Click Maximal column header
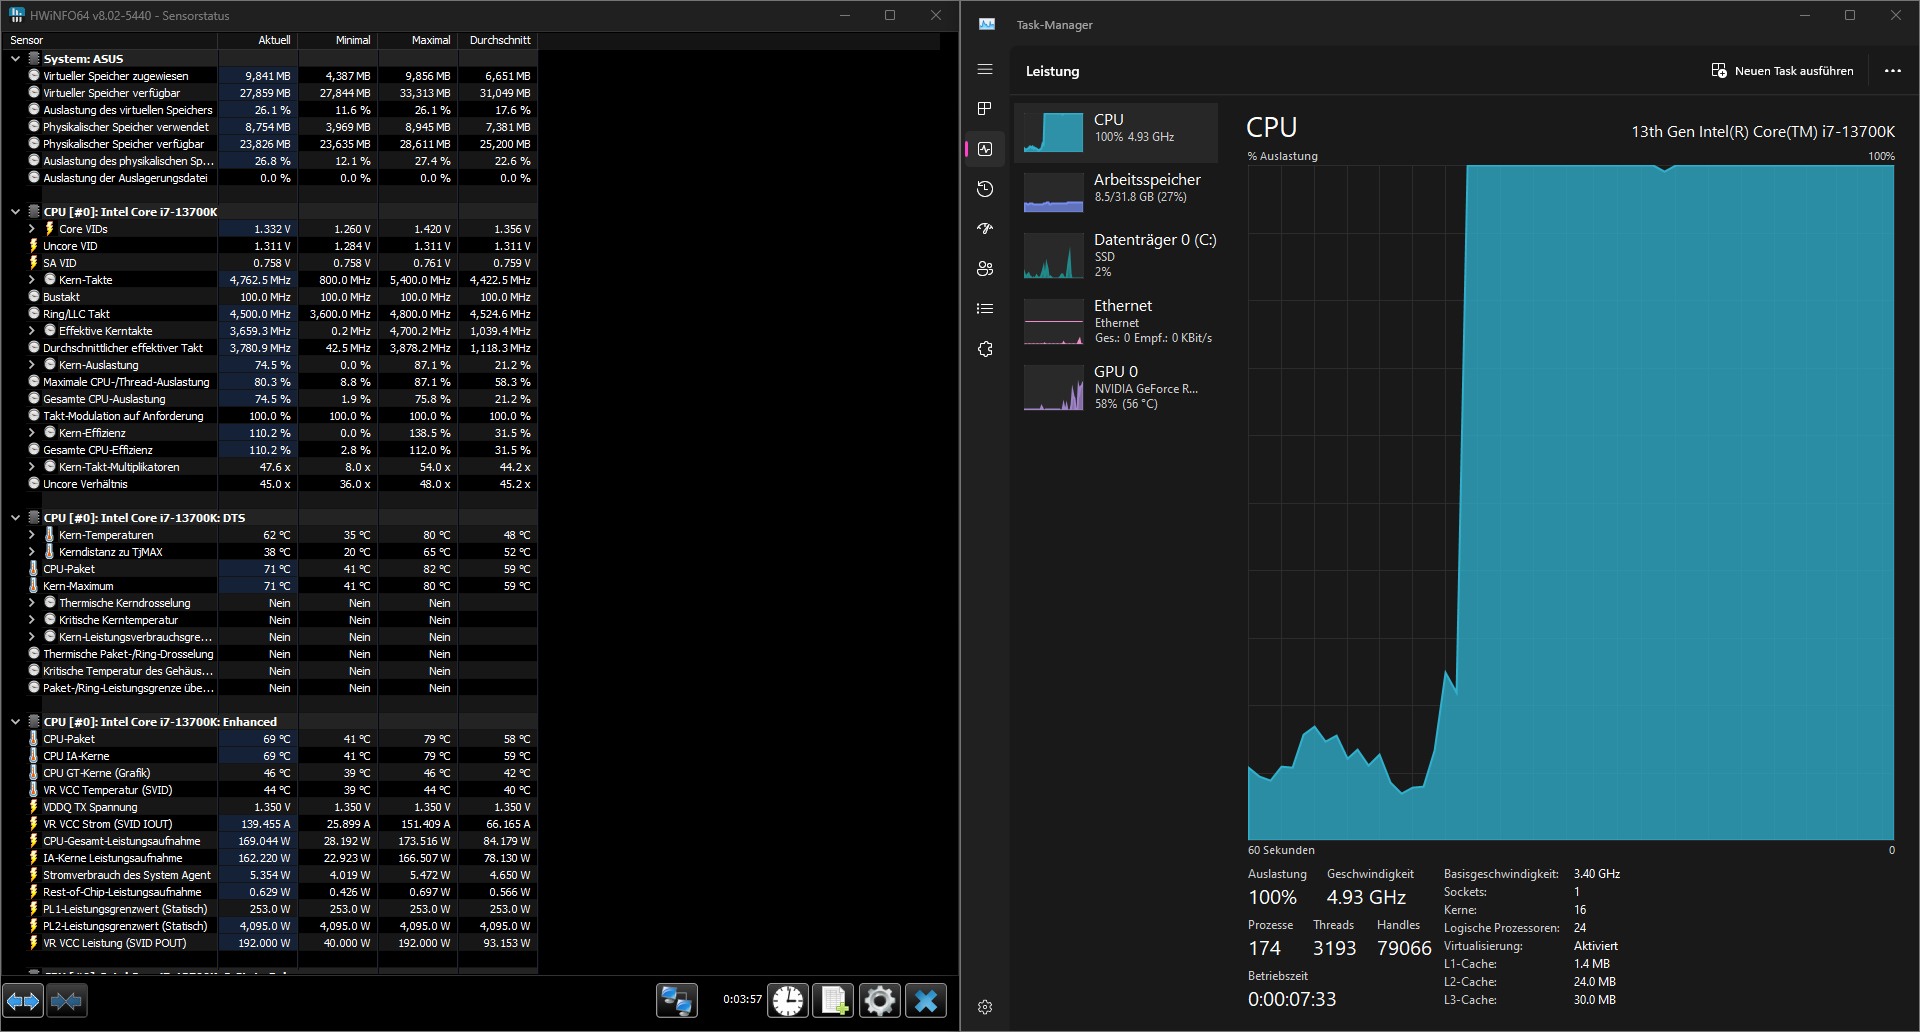Image resolution: width=1920 pixels, height=1032 pixels. (418, 40)
